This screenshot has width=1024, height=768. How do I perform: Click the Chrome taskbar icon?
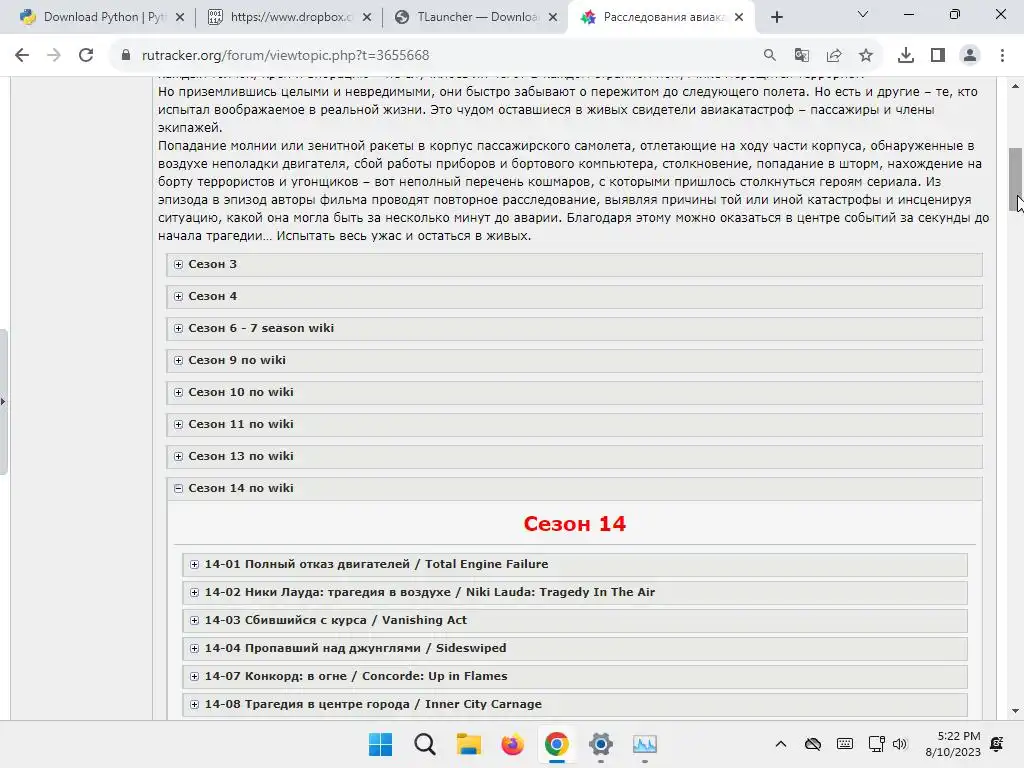(x=556, y=744)
